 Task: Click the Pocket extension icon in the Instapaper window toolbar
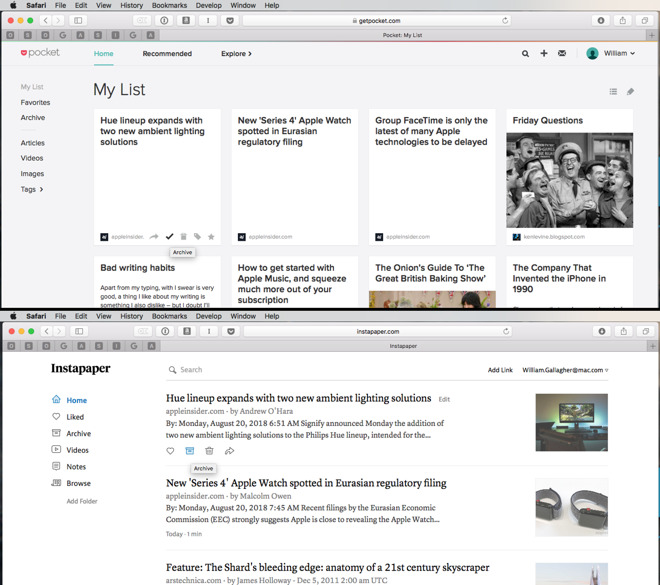click(x=231, y=331)
